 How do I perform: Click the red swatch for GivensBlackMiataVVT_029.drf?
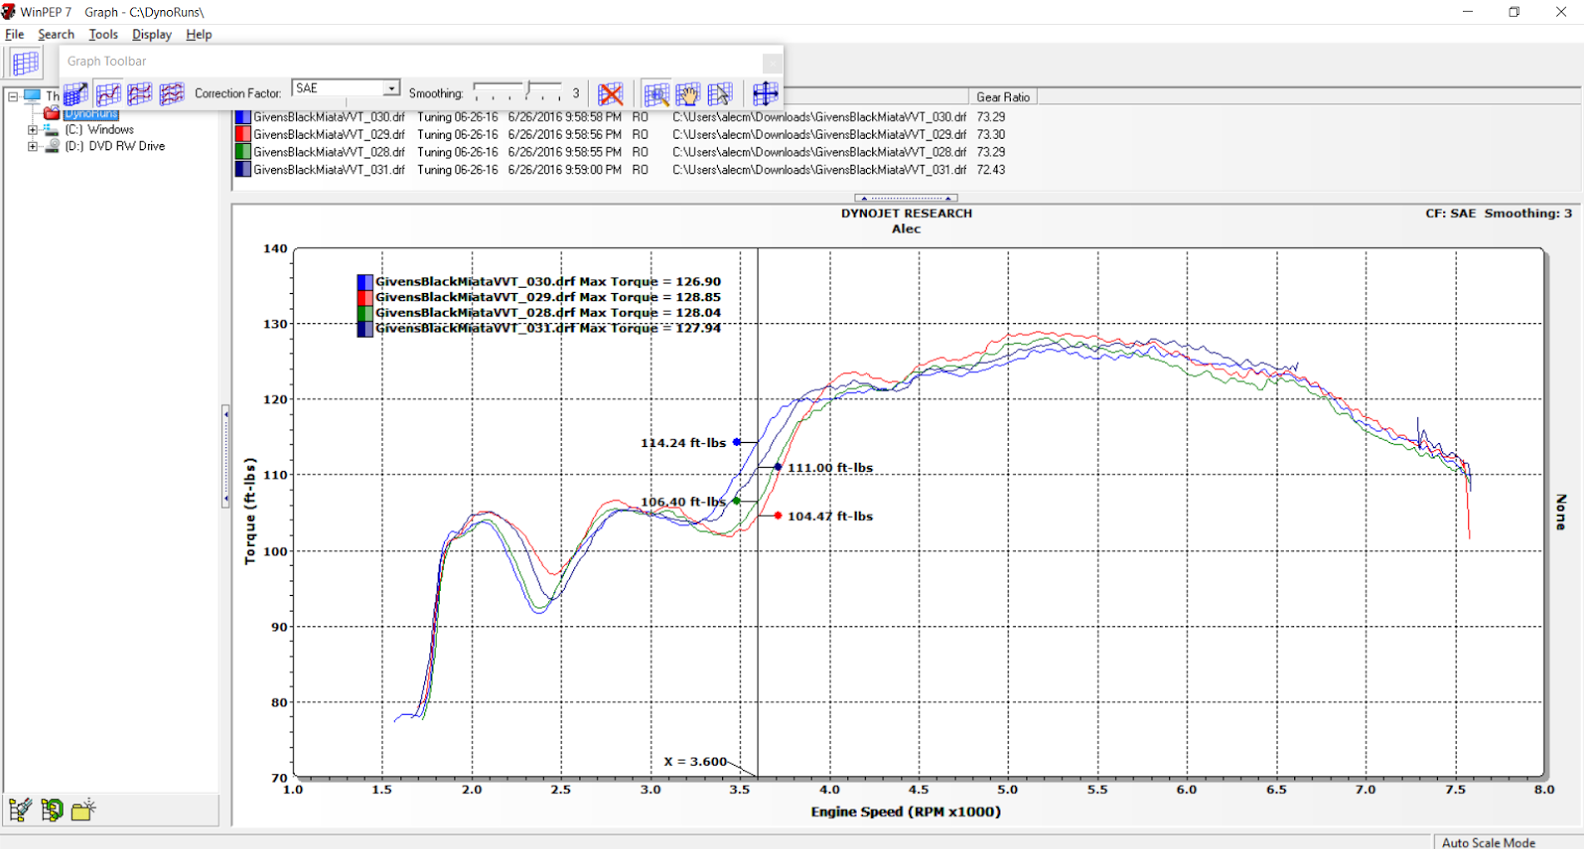click(242, 135)
